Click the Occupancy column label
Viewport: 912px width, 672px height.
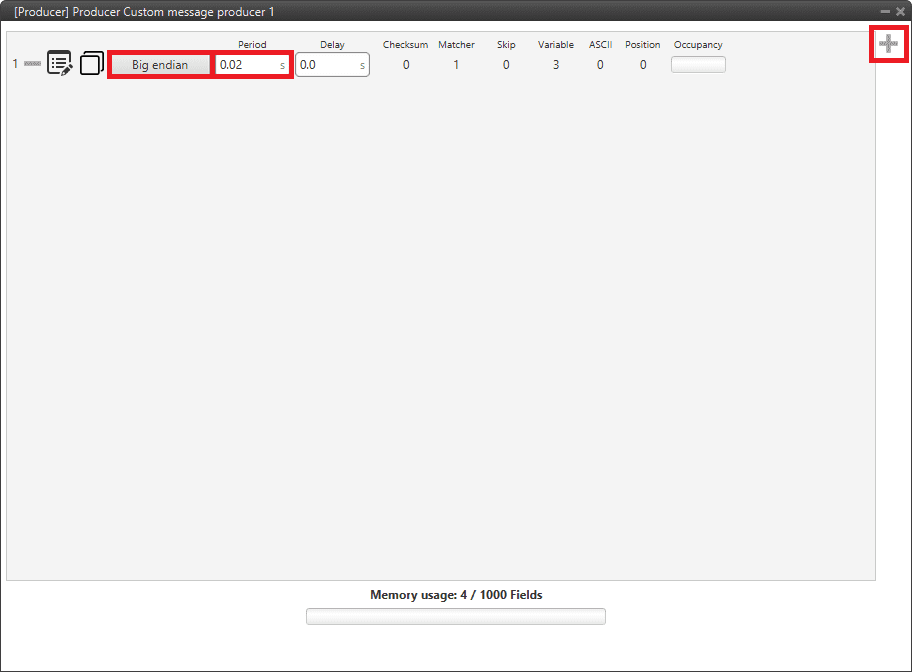pos(698,45)
